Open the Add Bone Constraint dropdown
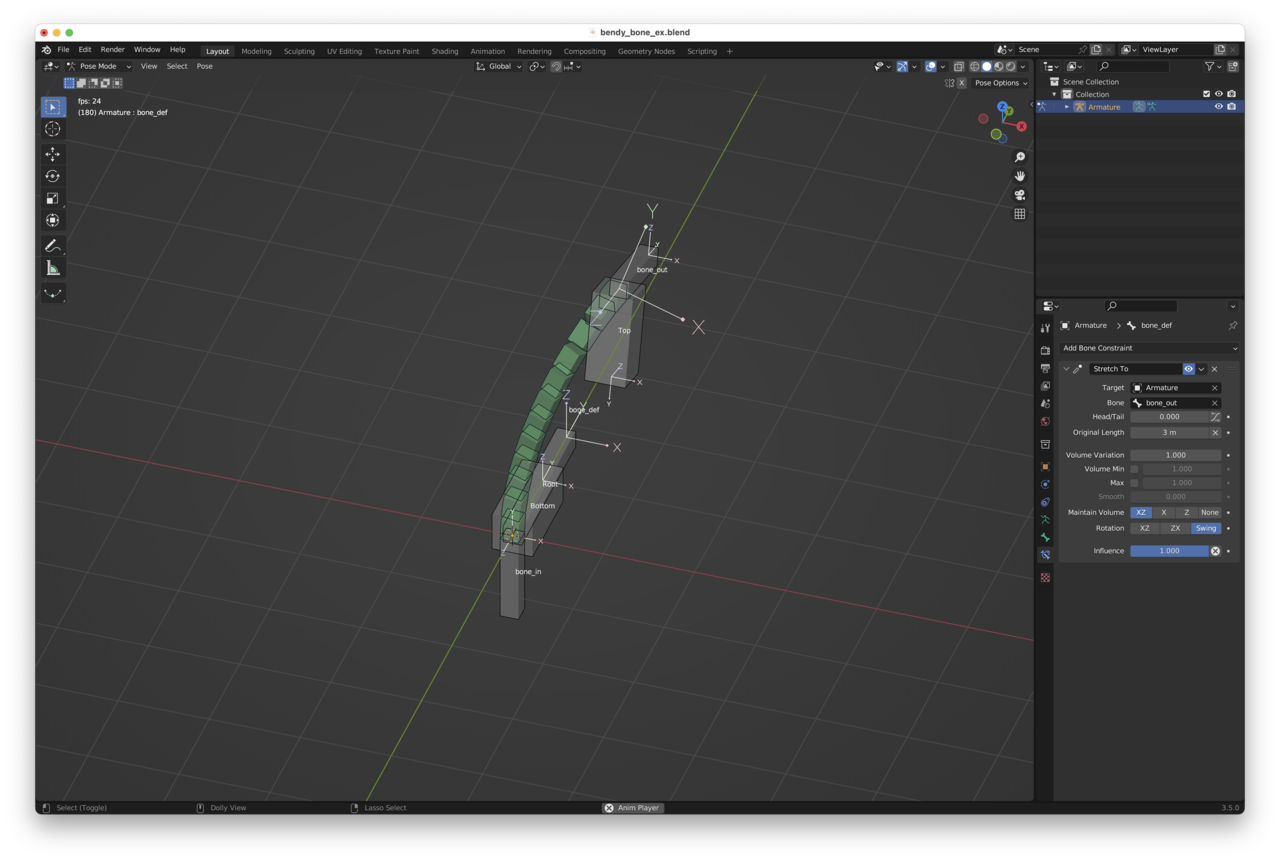The height and width of the screenshot is (861, 1280). [1149, 348]
